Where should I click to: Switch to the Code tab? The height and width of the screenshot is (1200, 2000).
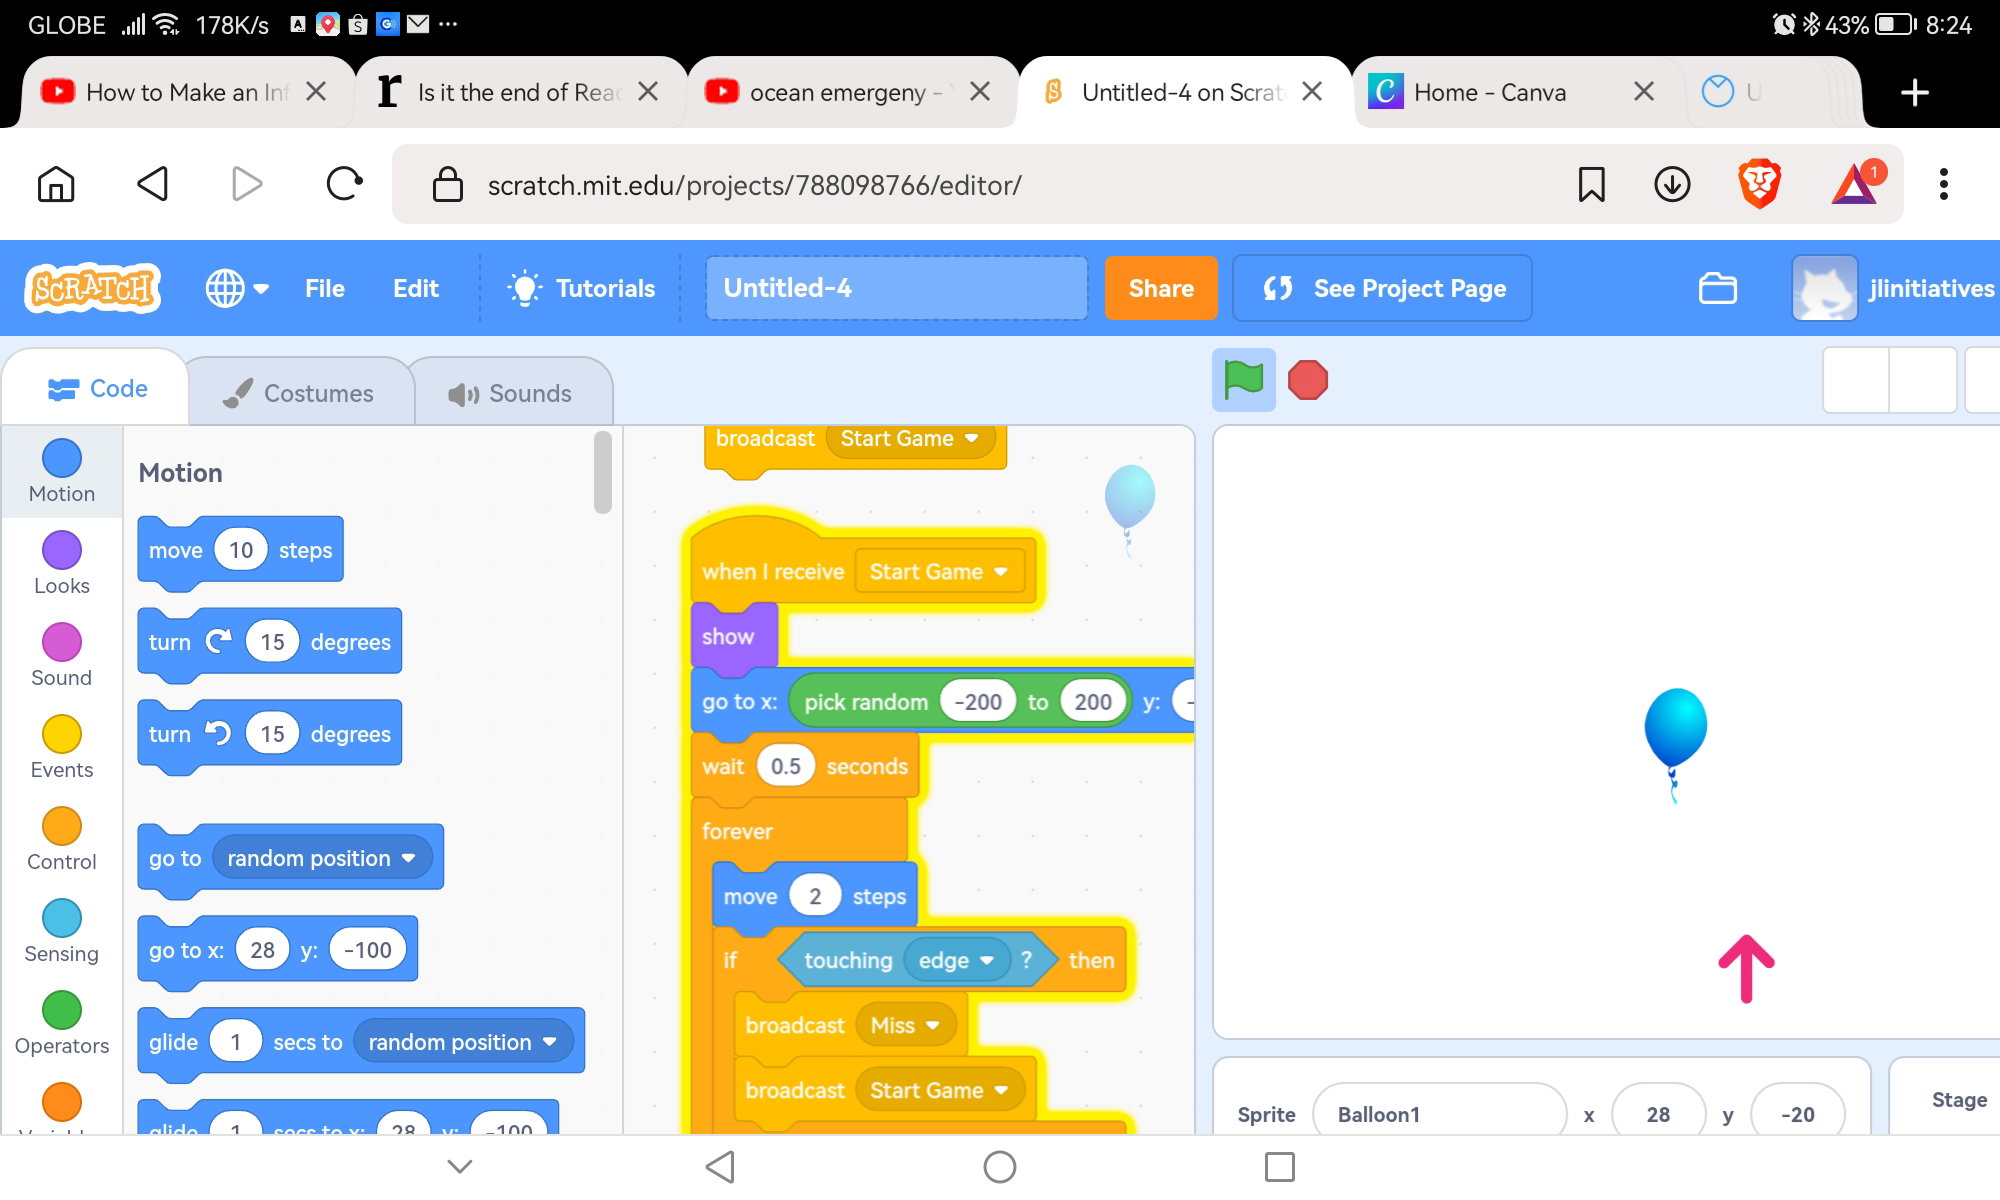98,389
